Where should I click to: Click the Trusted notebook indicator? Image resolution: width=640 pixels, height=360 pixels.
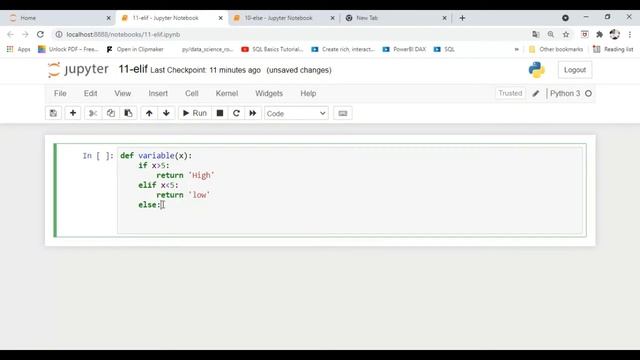pos(510,93)
